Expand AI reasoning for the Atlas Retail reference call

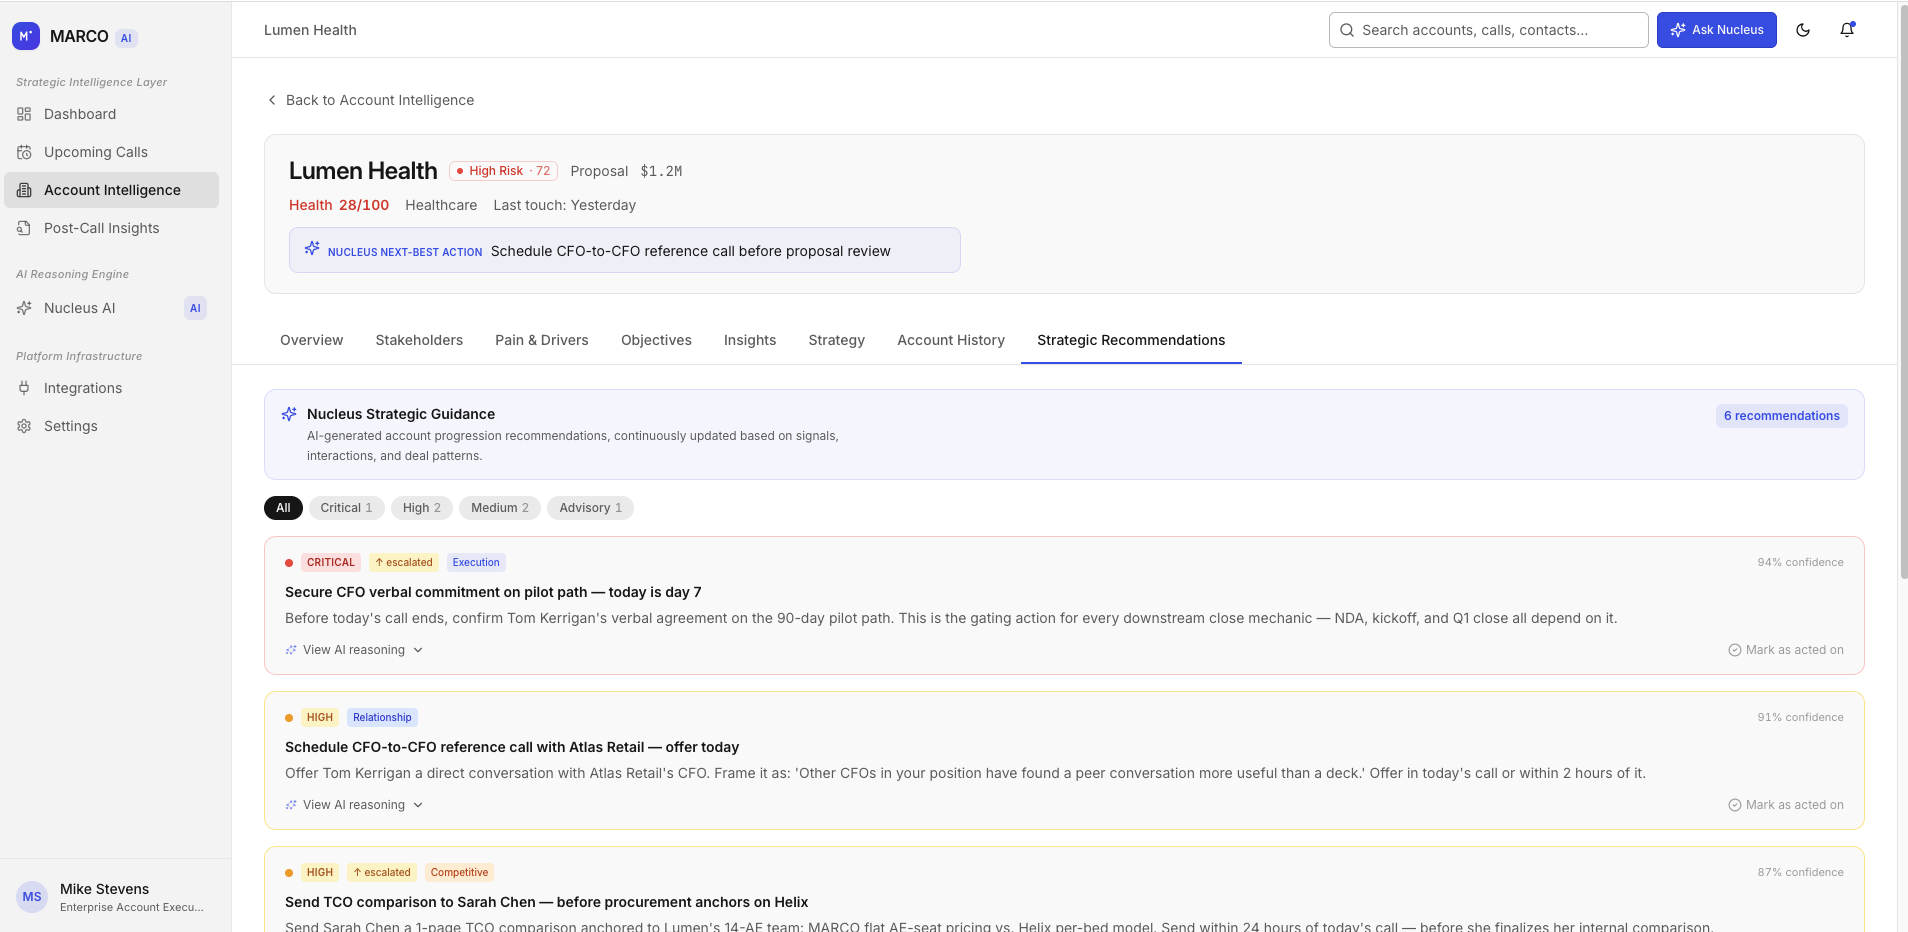pyautogui.click(x=354, y=805)
